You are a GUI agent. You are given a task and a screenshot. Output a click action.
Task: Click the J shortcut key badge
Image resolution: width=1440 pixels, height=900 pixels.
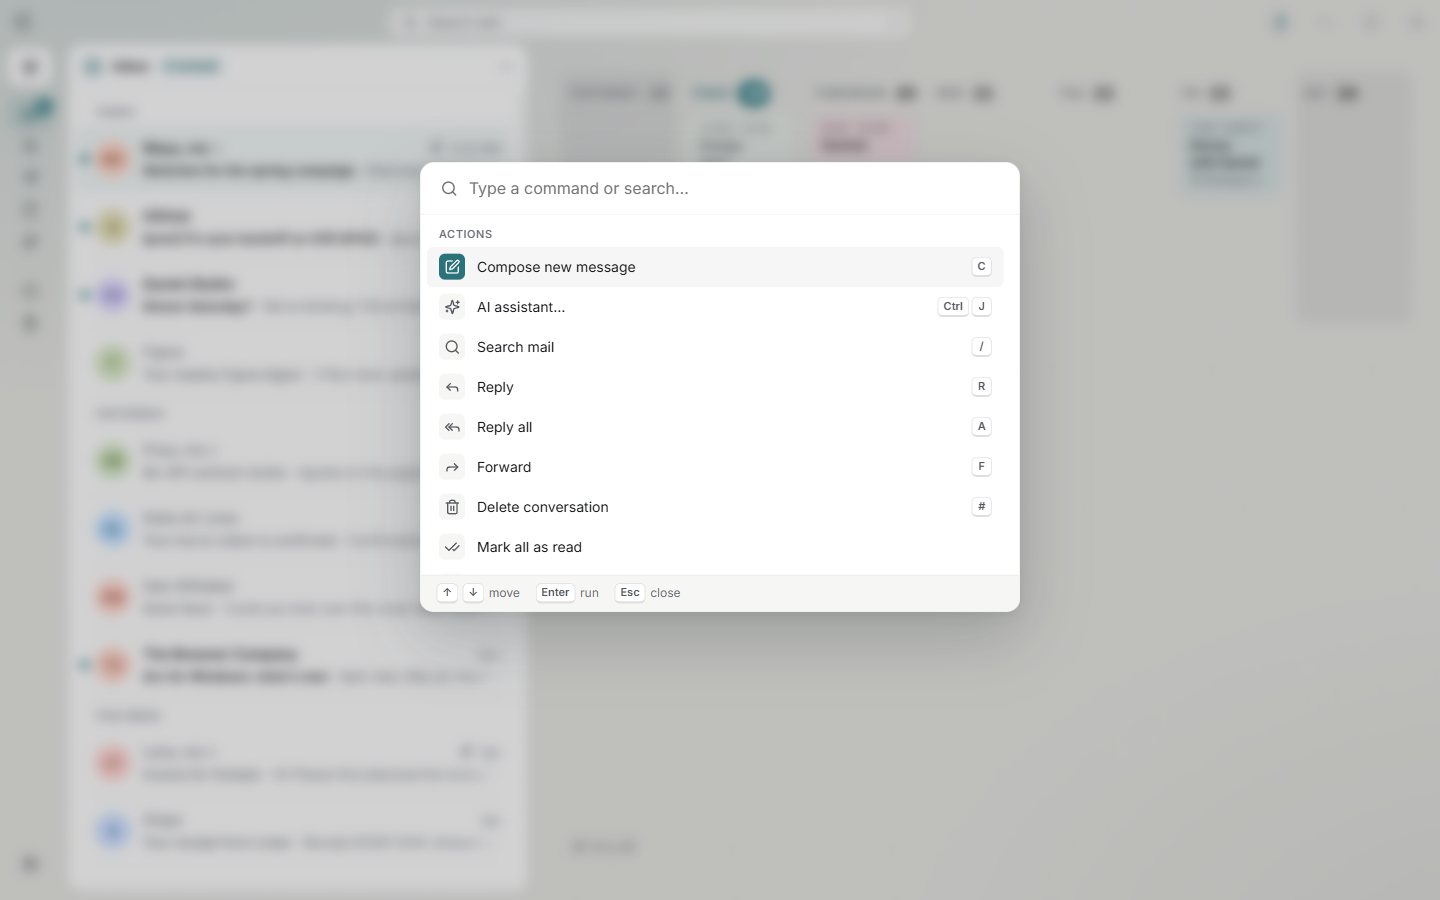[981, 307]
